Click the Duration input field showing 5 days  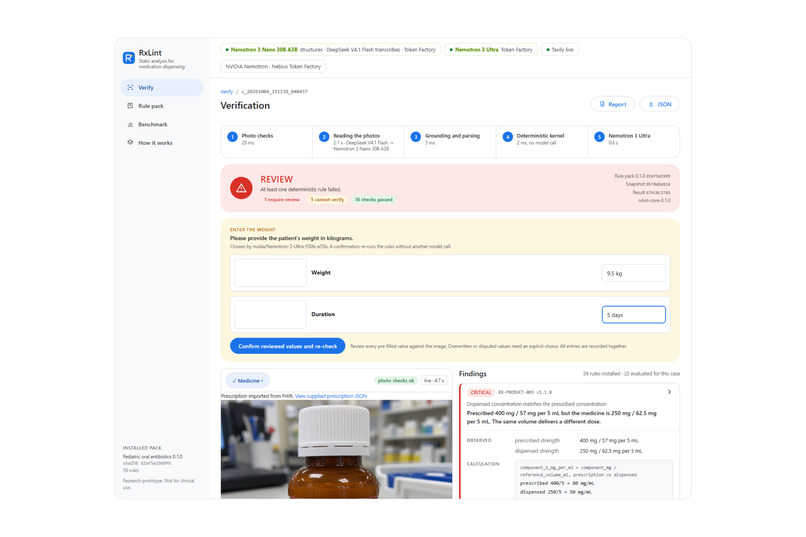pos(633,314)
